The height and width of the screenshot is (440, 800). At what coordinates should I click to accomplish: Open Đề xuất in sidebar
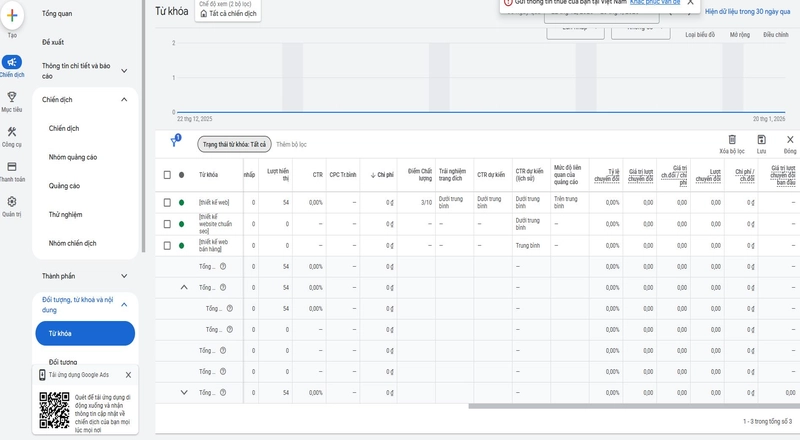pyautogui.click(x=53, y=42)
